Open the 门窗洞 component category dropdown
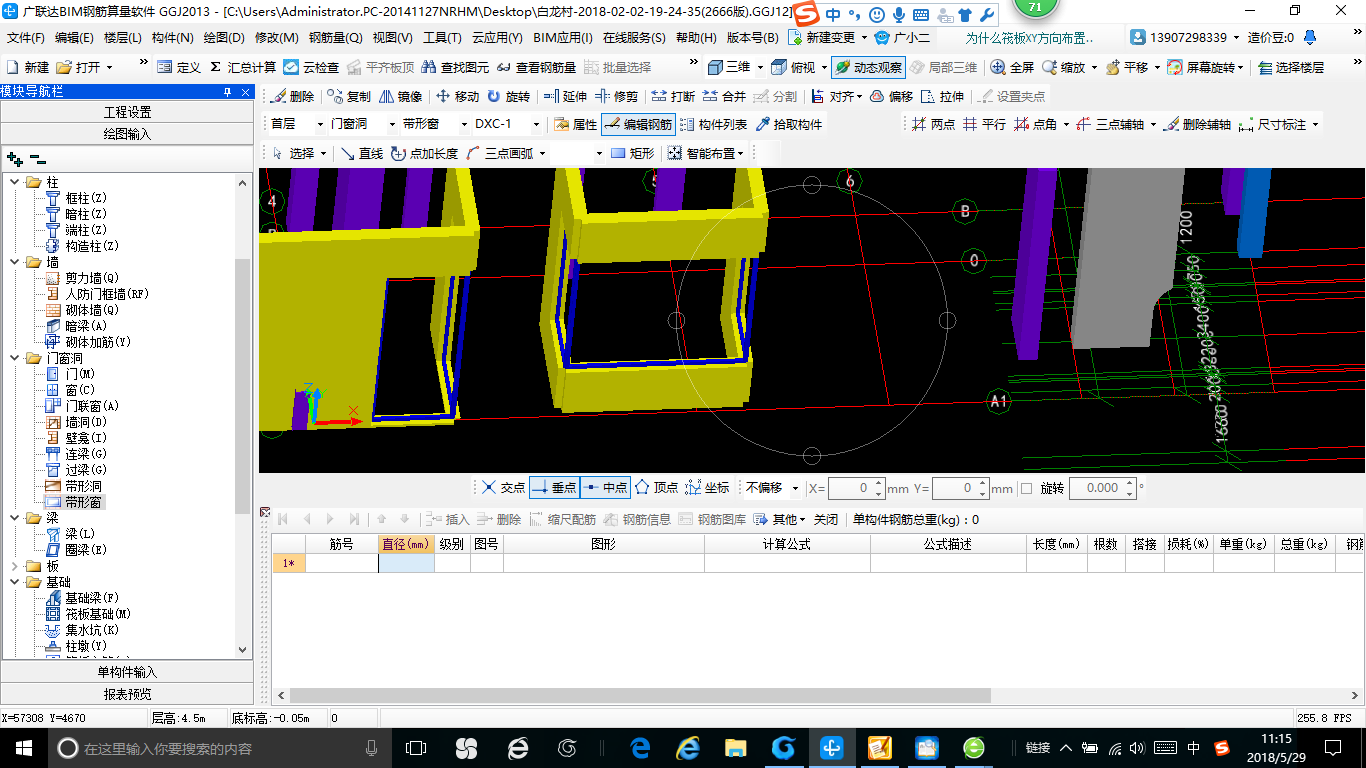1366x768 pixels. [x=391, y=124]
